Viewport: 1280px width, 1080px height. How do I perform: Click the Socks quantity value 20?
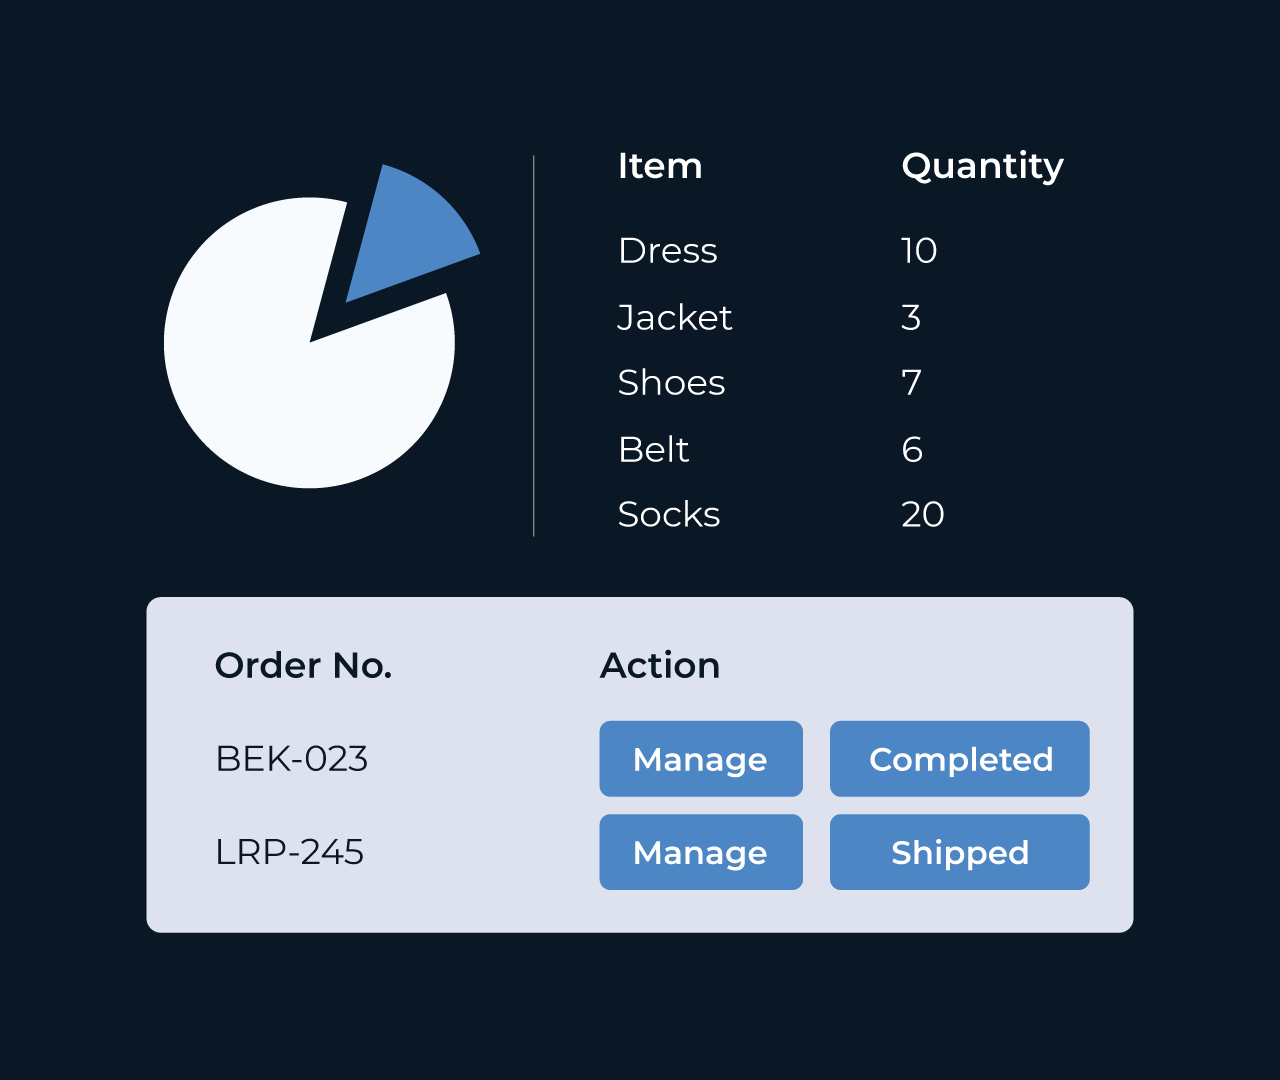coord(923,514)
